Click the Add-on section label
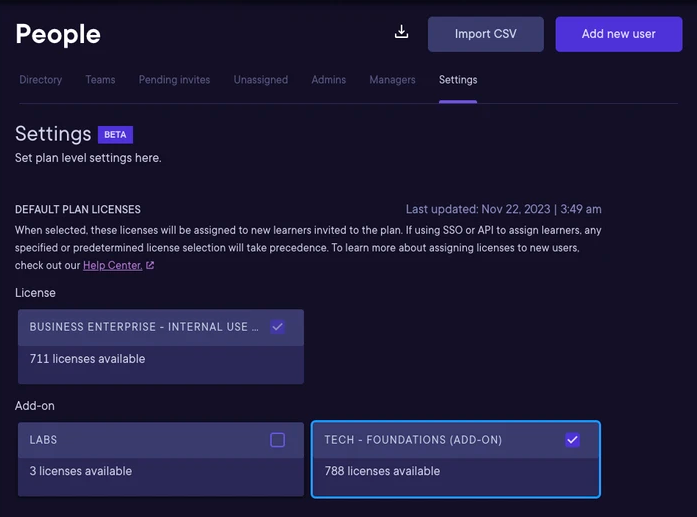The width and height of the screenshot is (697, 517). pyautogui.click(x=35, y=406)
